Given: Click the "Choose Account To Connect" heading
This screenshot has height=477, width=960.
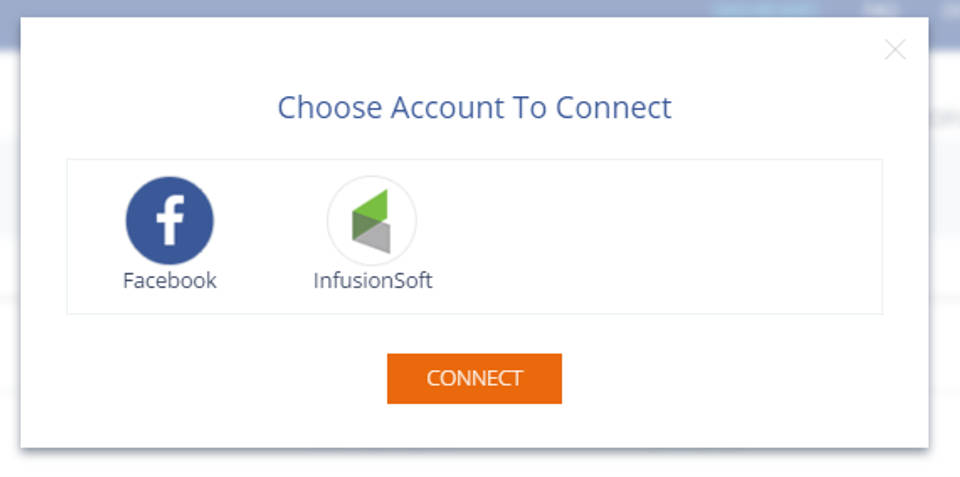Looking at the screenshot, I should click(x=474, y=107).
